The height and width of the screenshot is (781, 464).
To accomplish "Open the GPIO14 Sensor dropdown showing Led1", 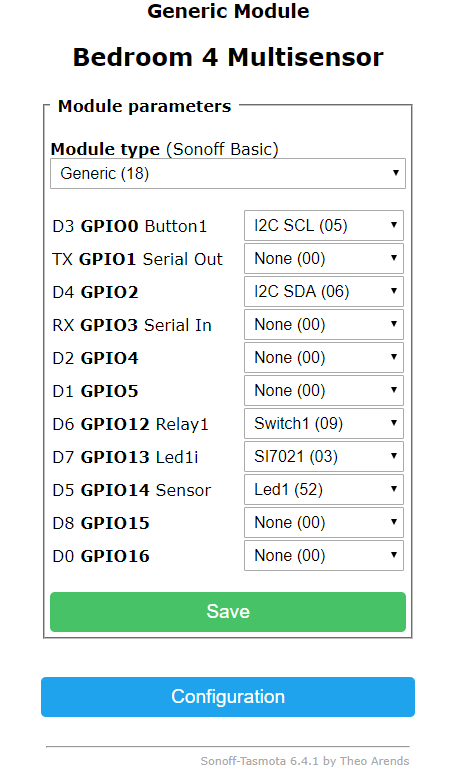I will (324, 490).
